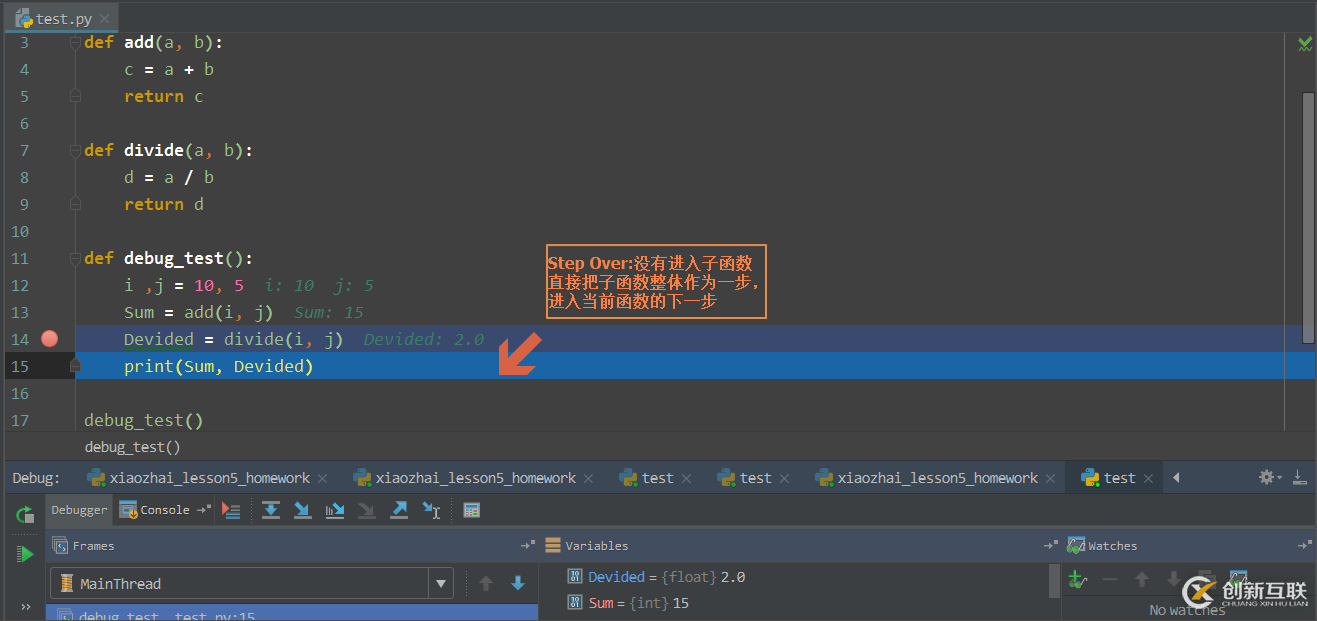Click the pin icon in Watches header

[1304, 546]
